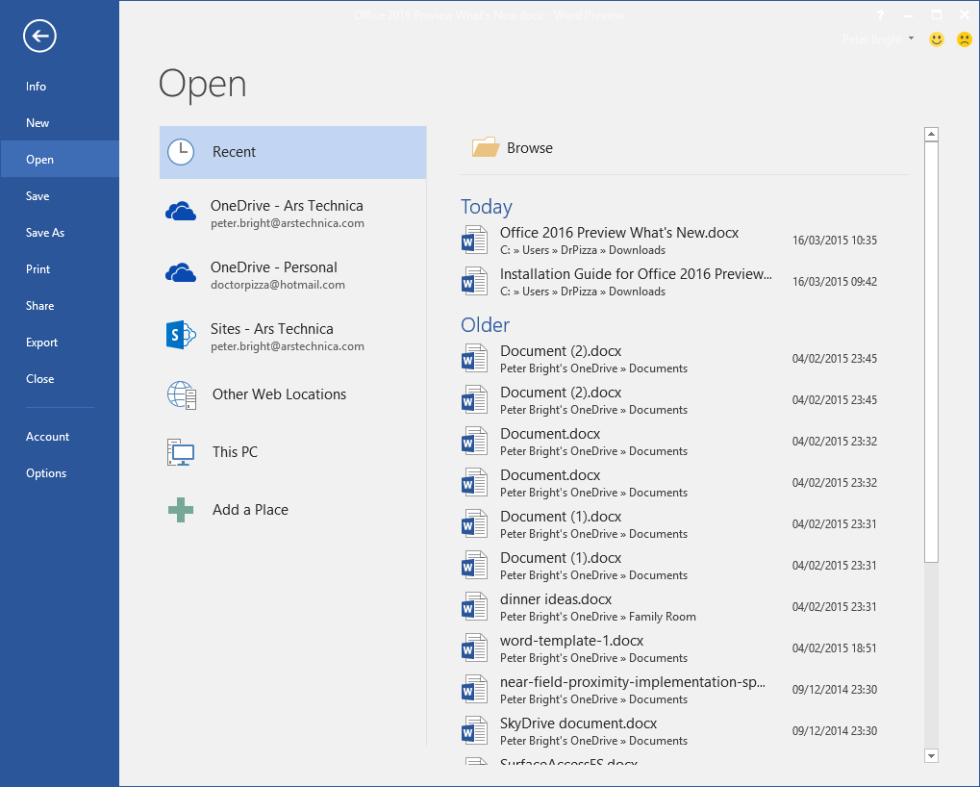Viewport: 980px width, 787px height.
Task: Click the scroll up arrow of the file list
Action: (931, 134)
